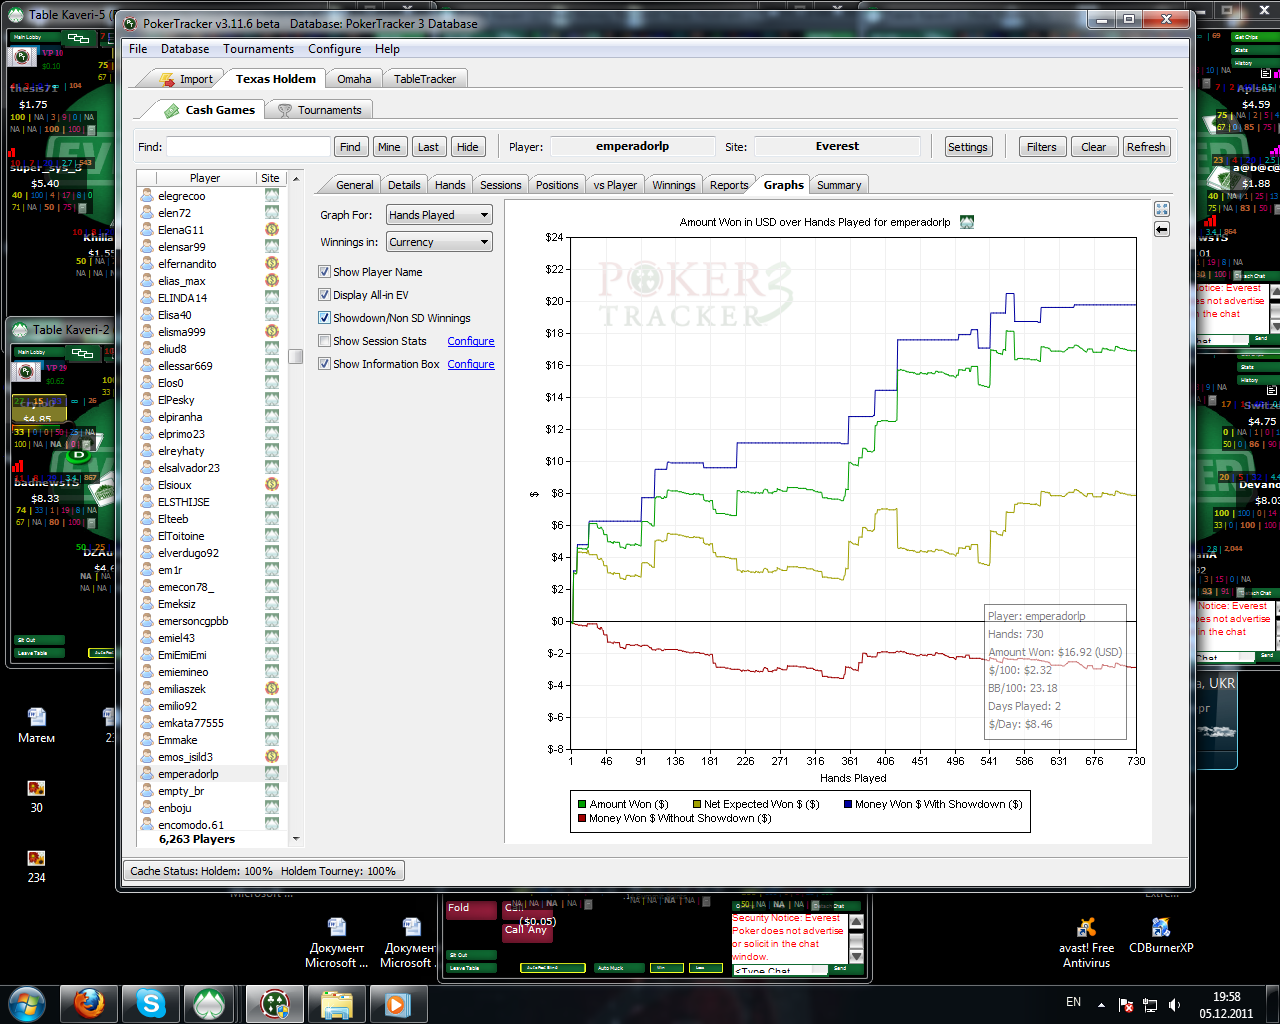Open the Help menu
1280x1024 pixels.
point(387,49)
